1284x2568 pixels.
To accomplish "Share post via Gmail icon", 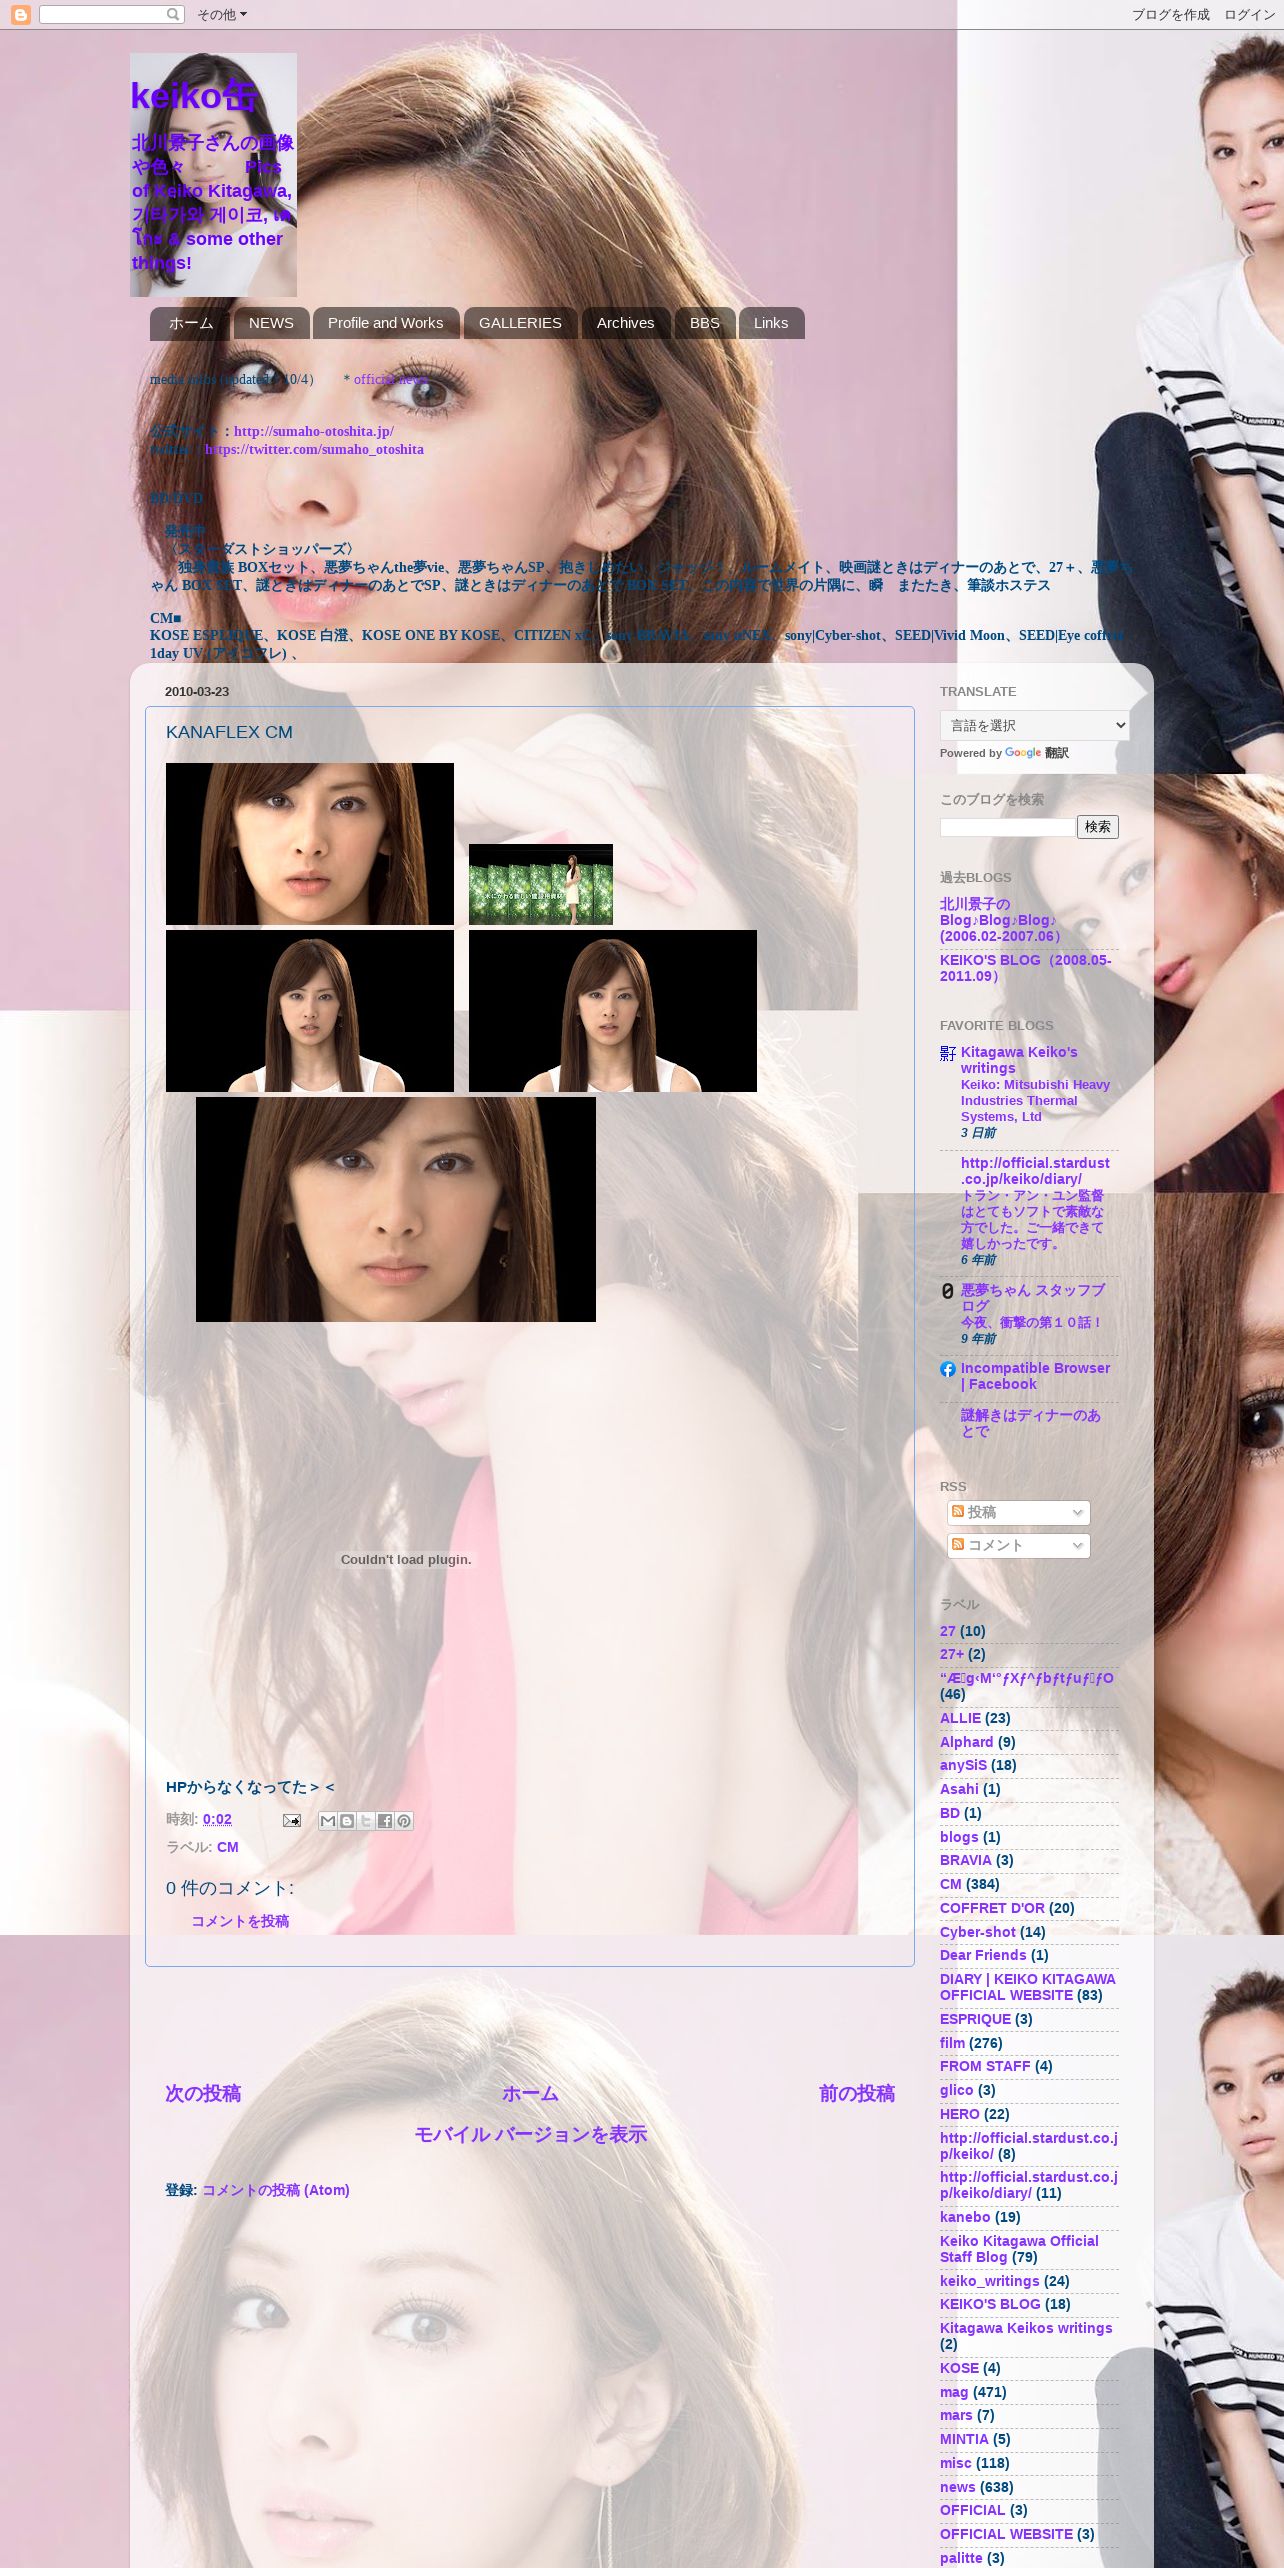I will pyautogui.click(x=328, y=1821).
